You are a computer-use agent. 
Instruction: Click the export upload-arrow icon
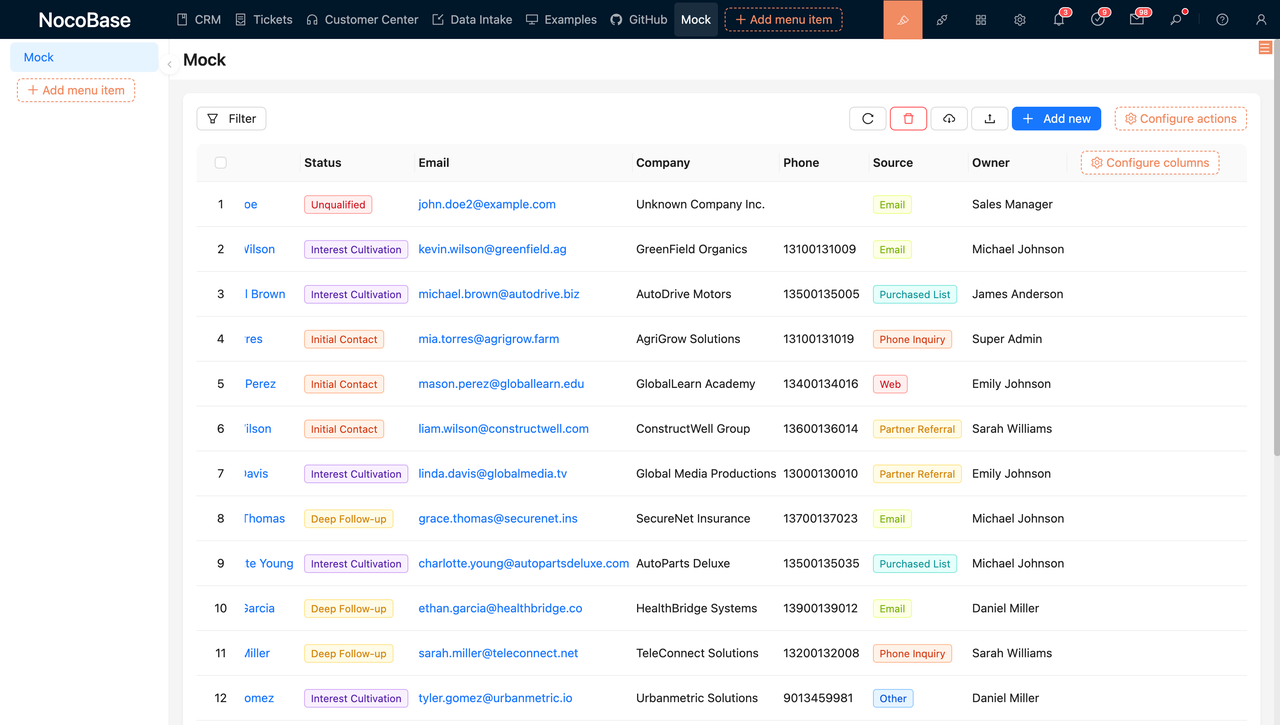989,119
